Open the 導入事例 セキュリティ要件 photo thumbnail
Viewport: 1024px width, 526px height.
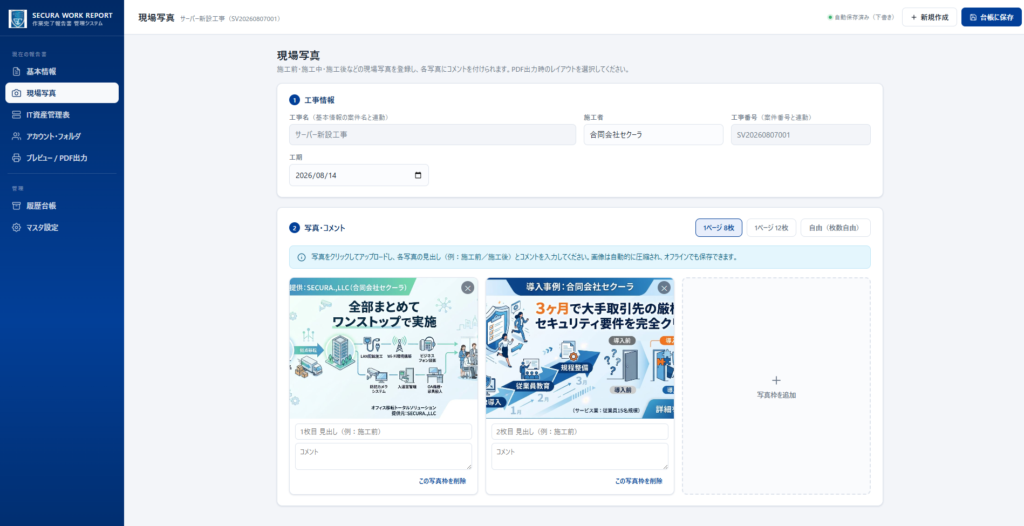pyautogui.click(x=580, y=348)
